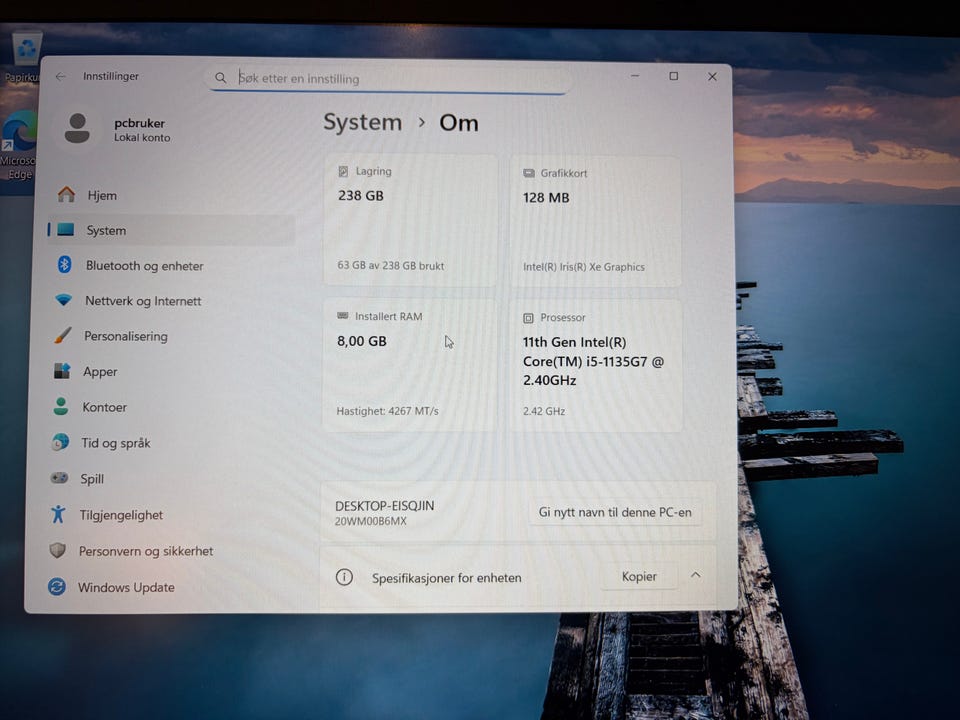Viewport: 960px width, 720px height.
Task: Click the Installert RAM icon
Action: point(343,316)
